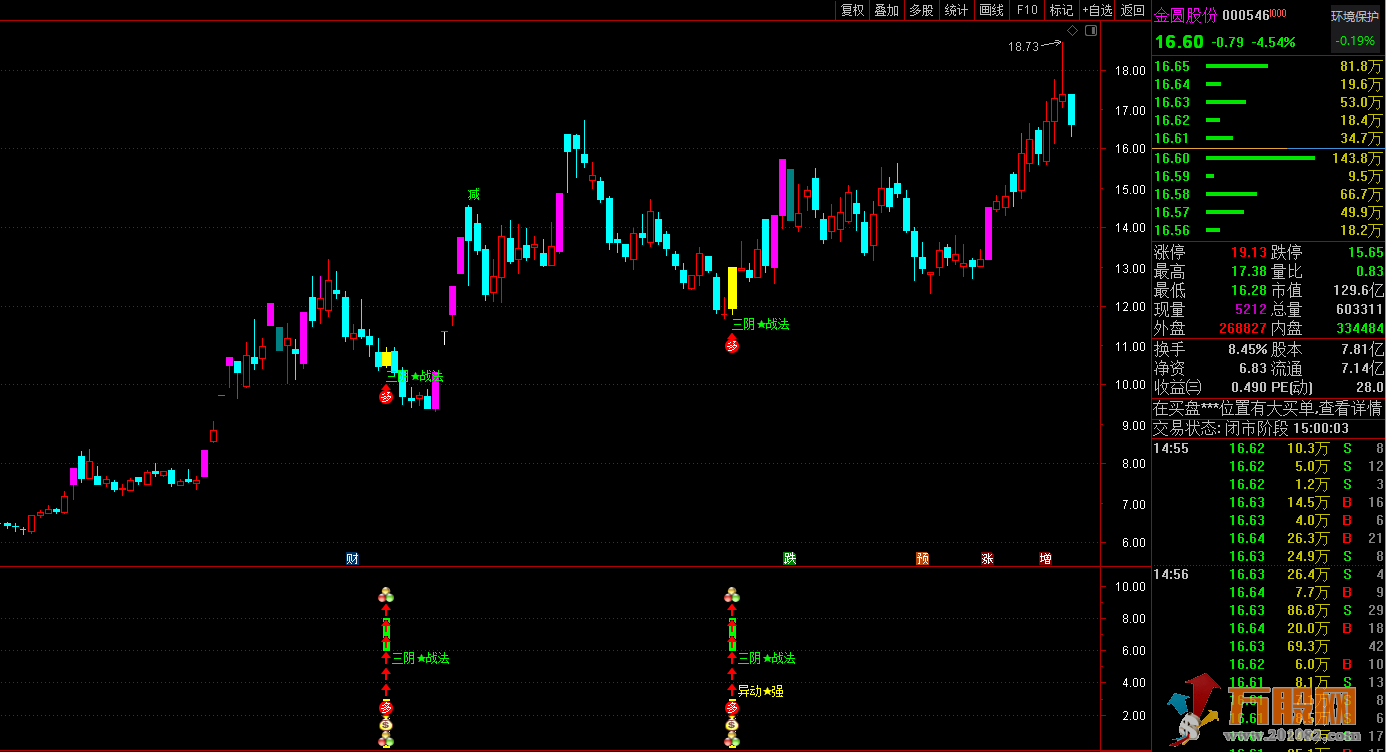Click the diamond icon above the chart

[1072, 31]
